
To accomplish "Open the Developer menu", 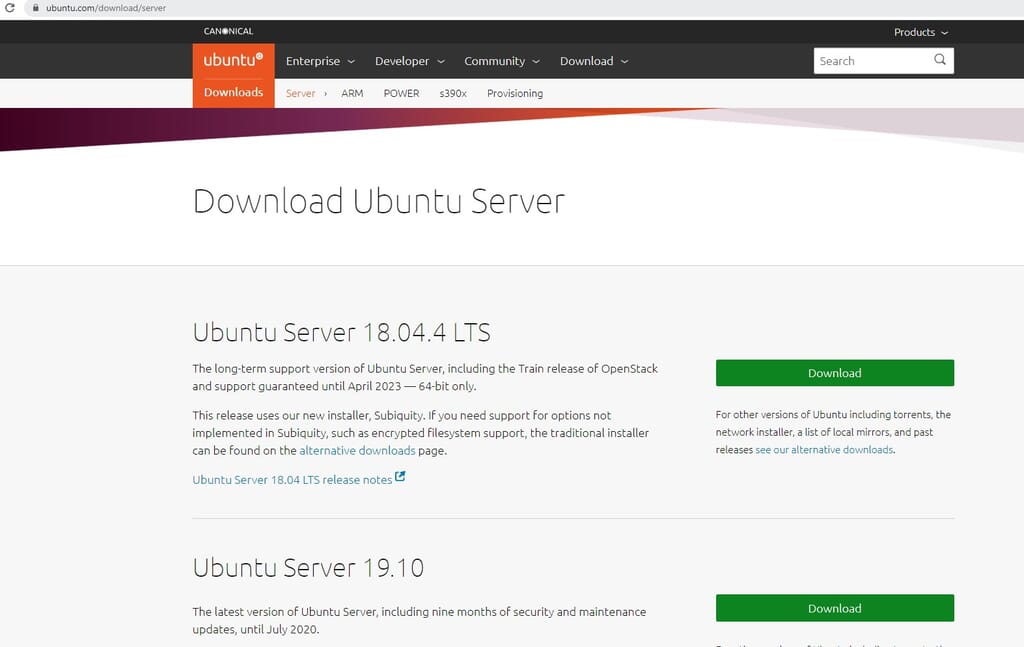I will [x=409, y=61].
